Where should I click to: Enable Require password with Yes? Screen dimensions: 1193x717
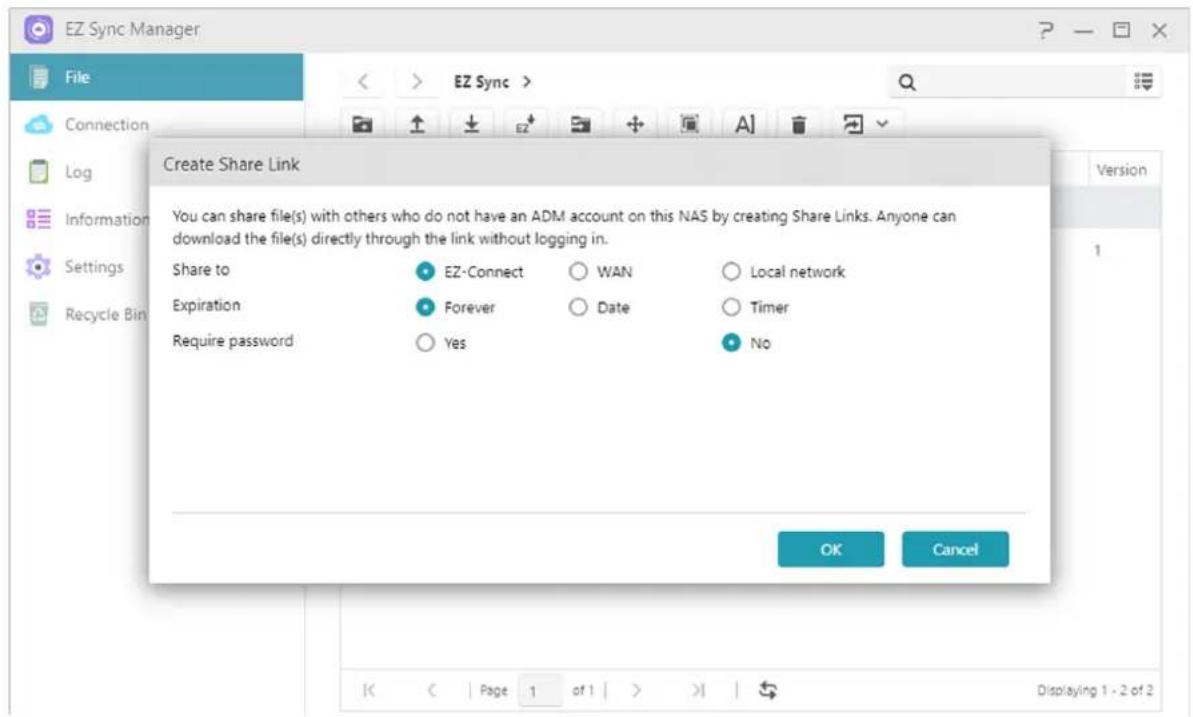click(425, 343)
